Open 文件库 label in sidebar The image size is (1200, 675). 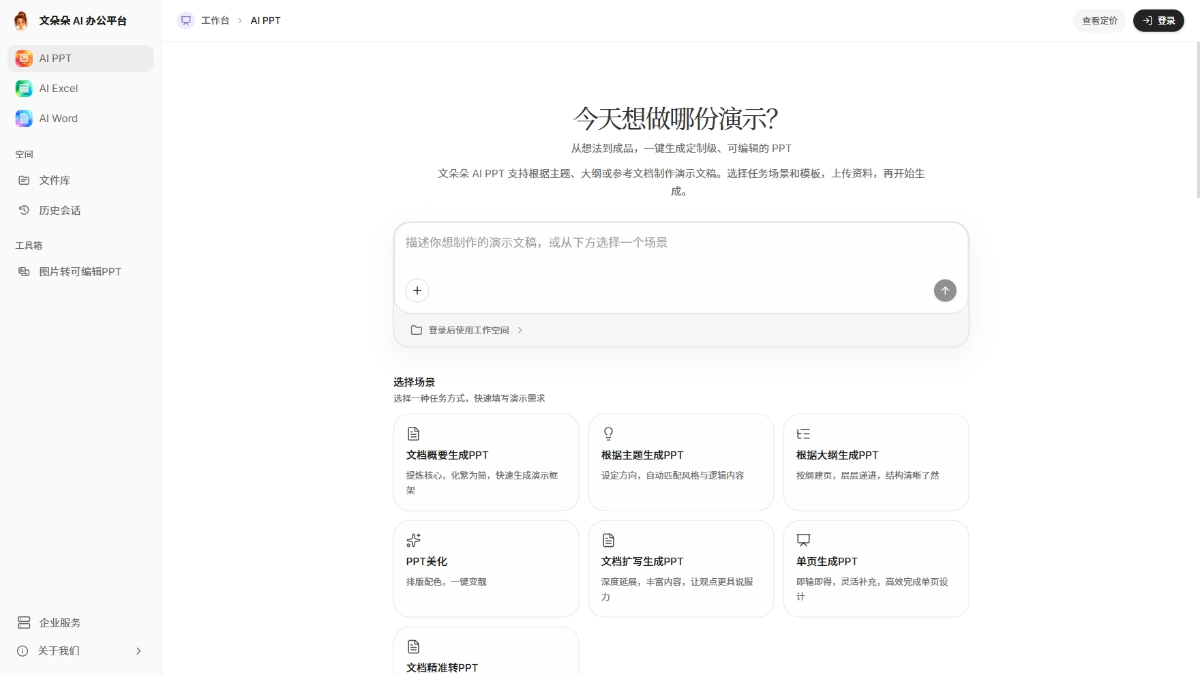pos(54,180)
